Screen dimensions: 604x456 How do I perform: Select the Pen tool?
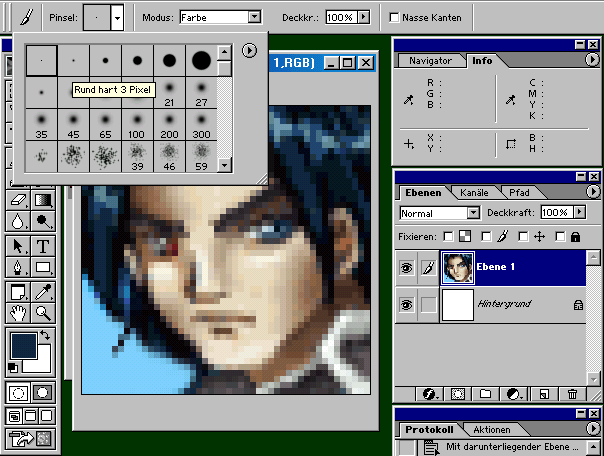pyautogui.click(x=18, y=267)
